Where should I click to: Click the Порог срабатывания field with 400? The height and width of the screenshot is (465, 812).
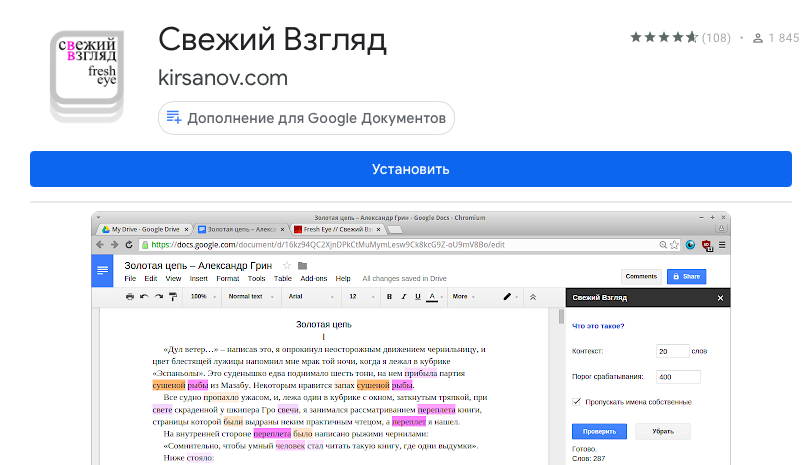[678, 376]
